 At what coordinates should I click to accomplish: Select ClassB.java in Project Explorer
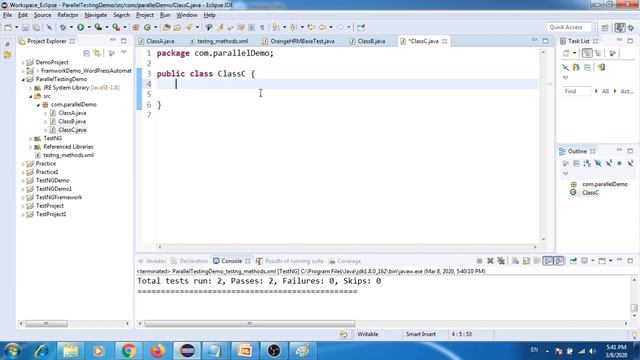pyautogui.click(x=72, y=122)
